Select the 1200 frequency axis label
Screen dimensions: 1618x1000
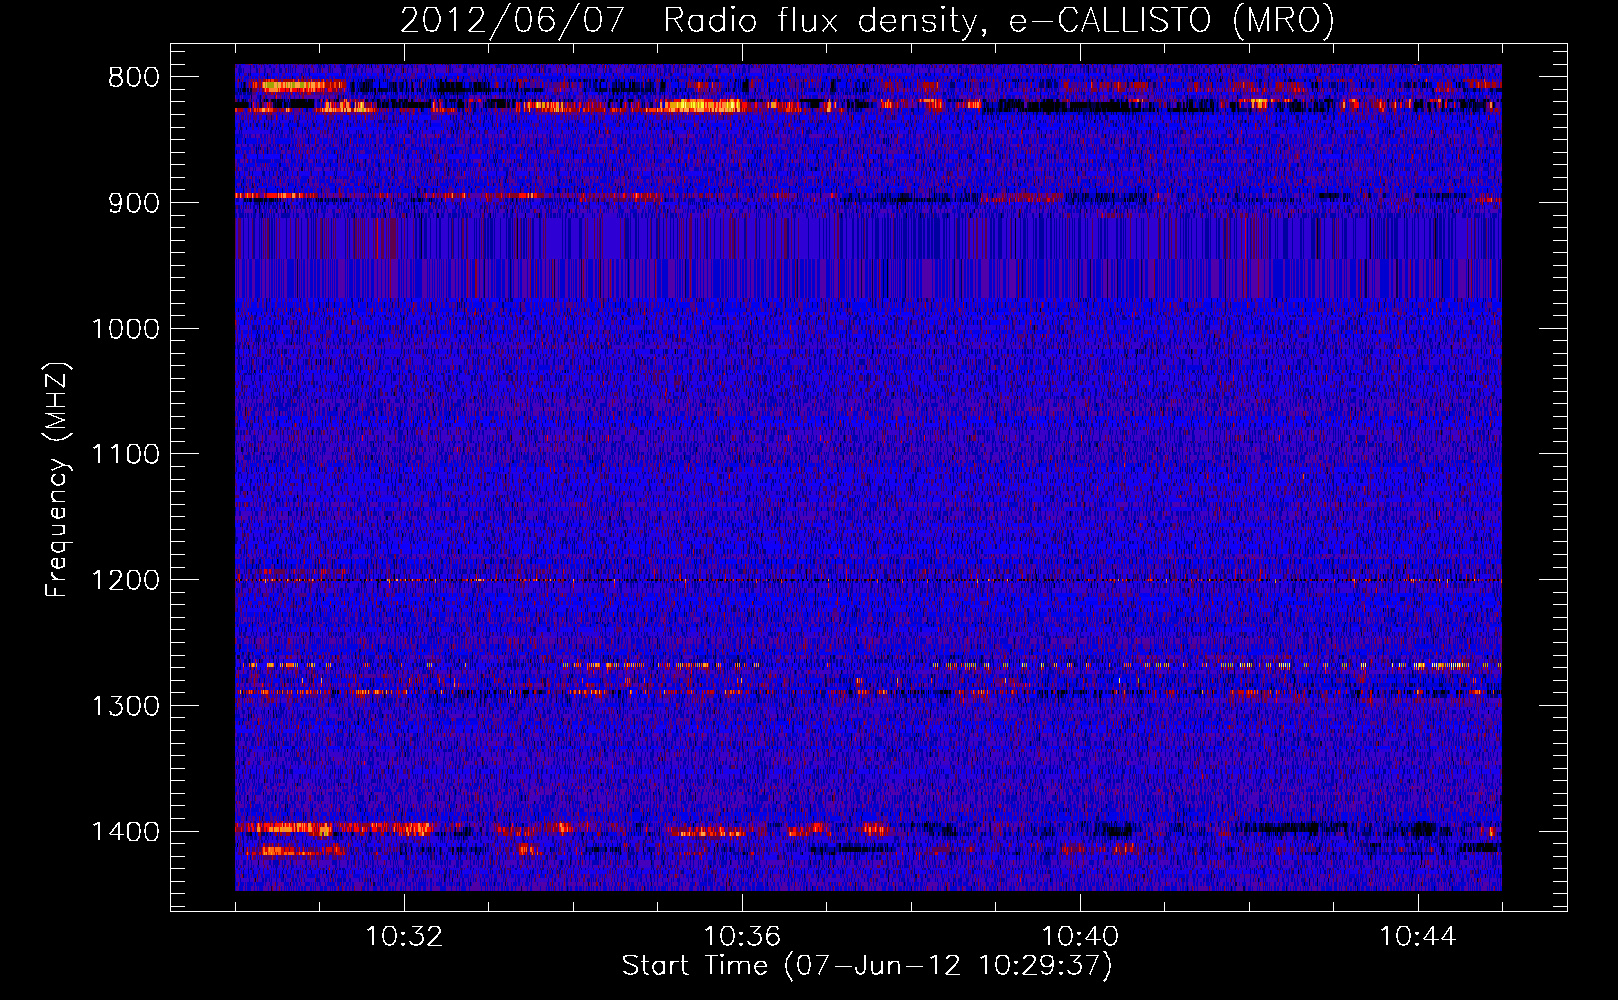125,581
